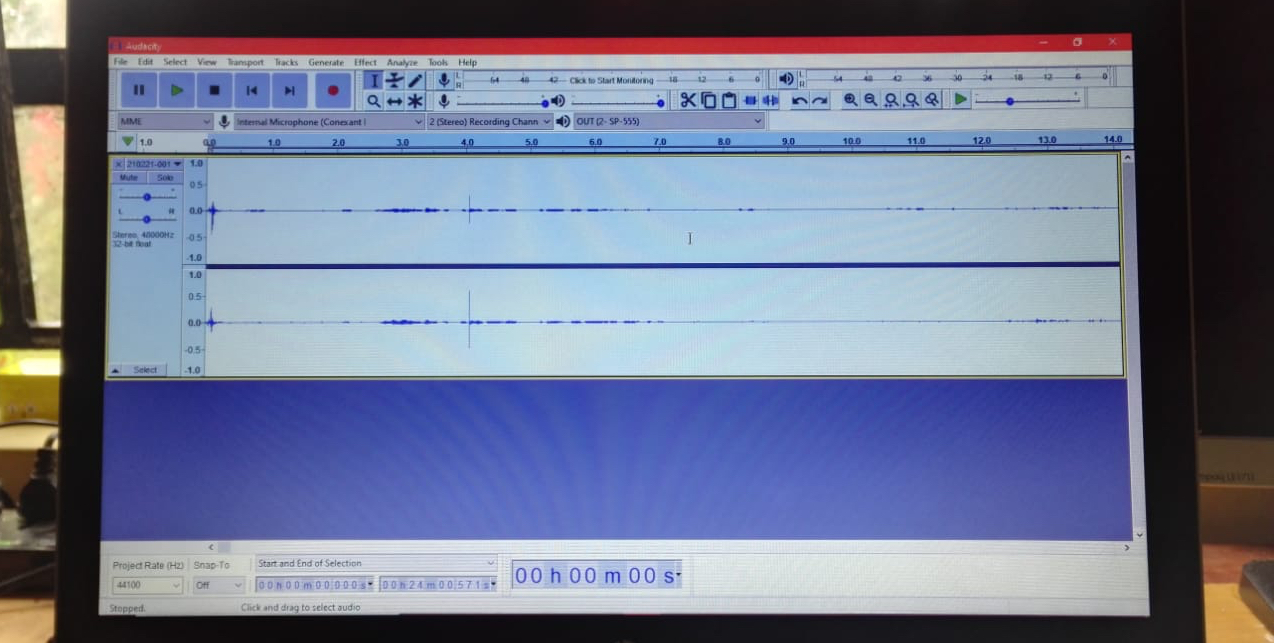Trim audio outside the selection
The height and width of the screenshot is (643, 1274).
[750, 100]
